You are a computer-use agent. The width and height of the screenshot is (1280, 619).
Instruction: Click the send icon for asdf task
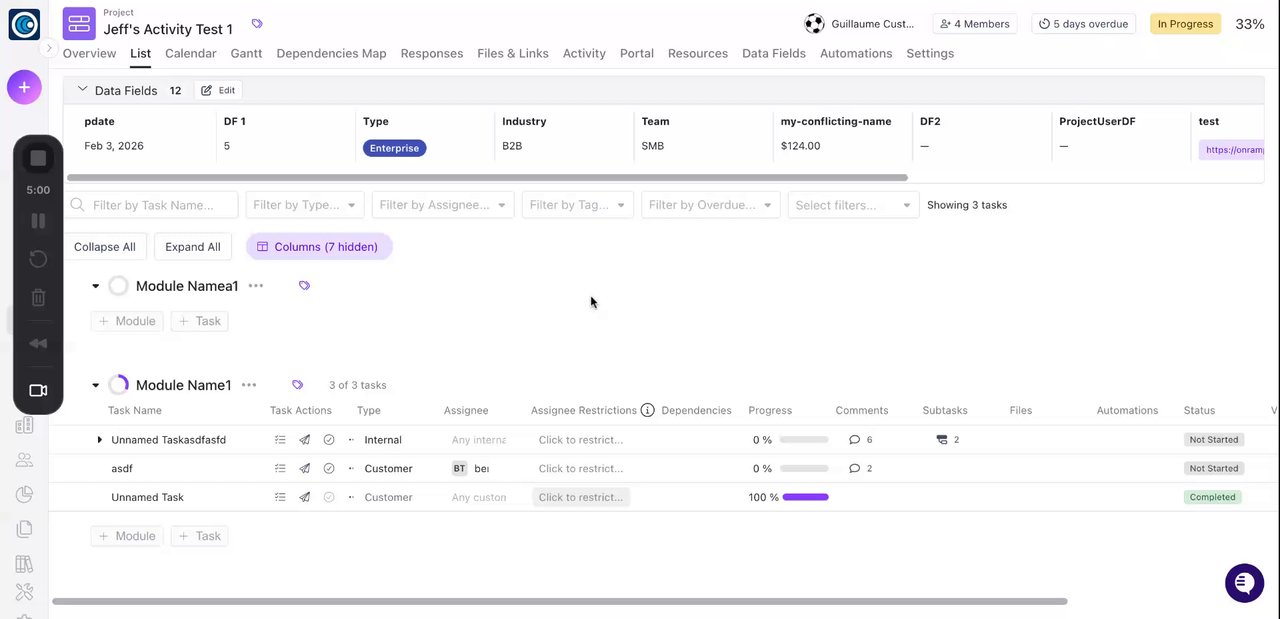(305, 468)
